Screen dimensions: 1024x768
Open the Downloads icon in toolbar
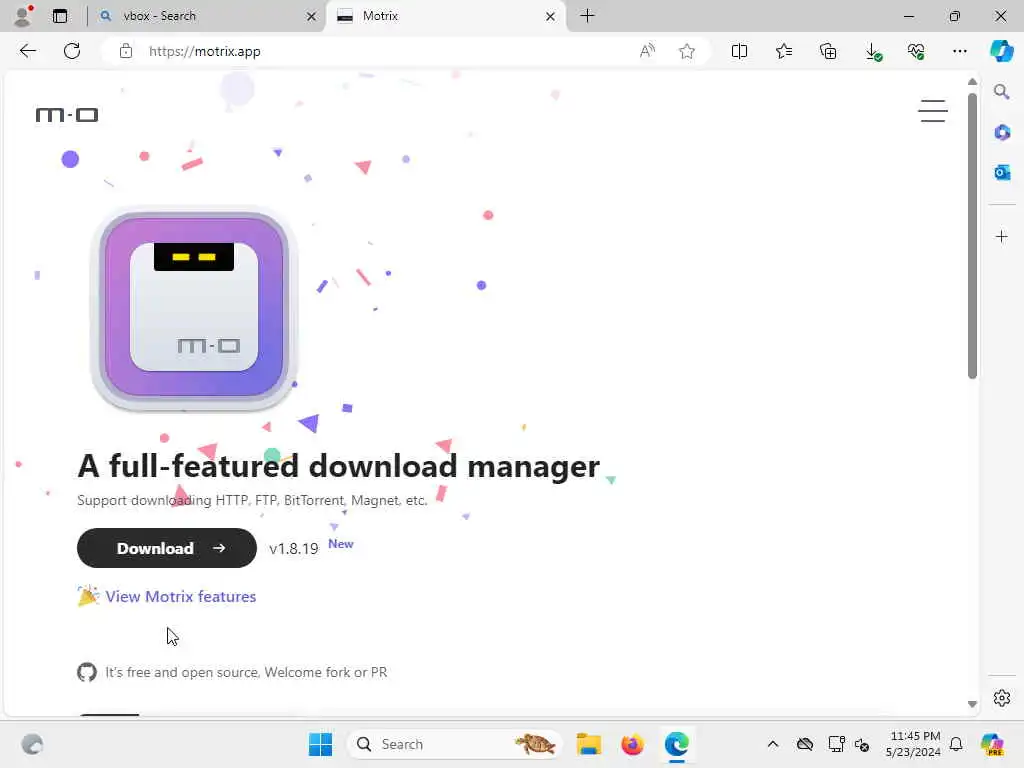pos(872,51)
